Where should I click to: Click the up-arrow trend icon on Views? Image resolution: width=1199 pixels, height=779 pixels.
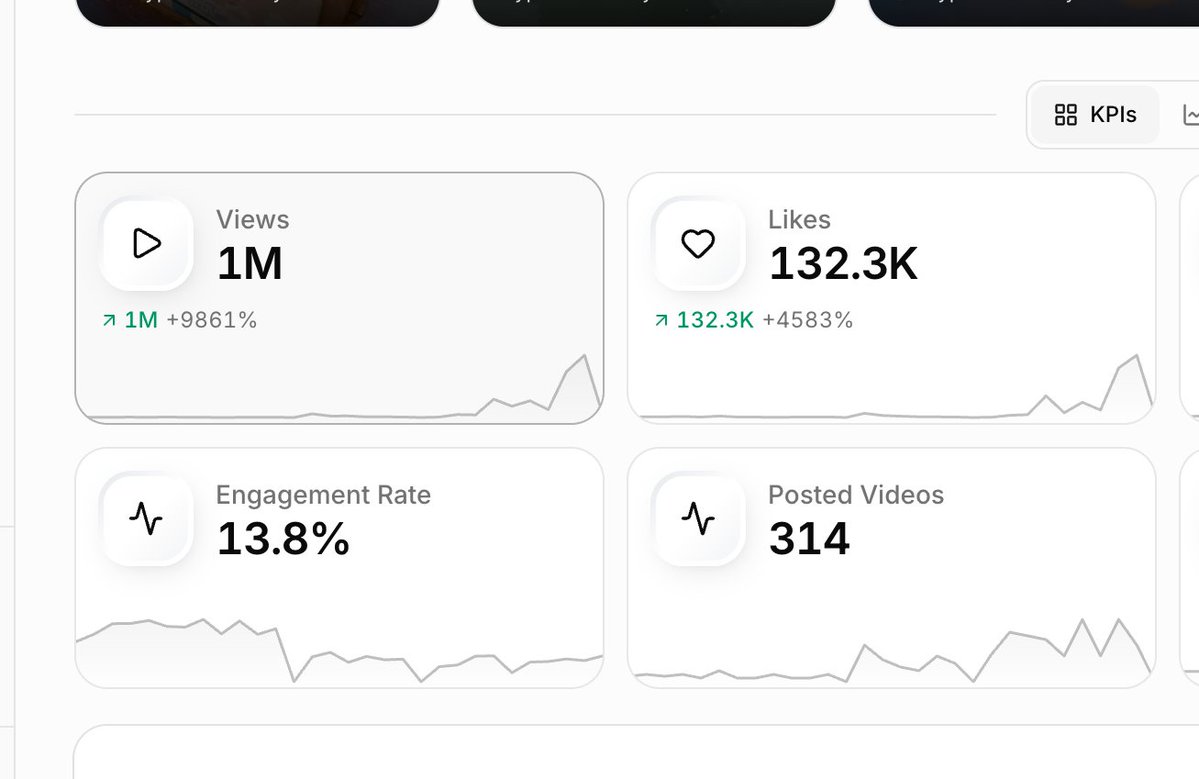pos(109,320)
